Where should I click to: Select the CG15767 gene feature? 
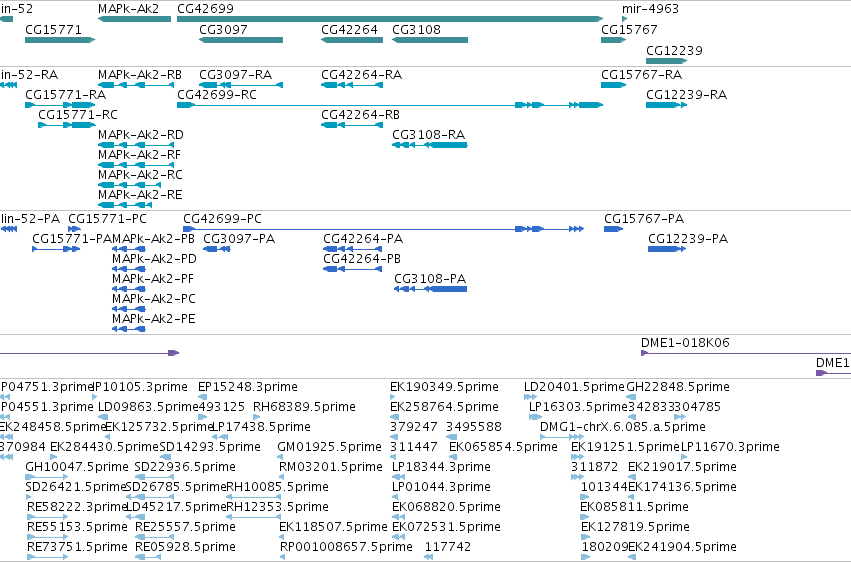point(613,40)
